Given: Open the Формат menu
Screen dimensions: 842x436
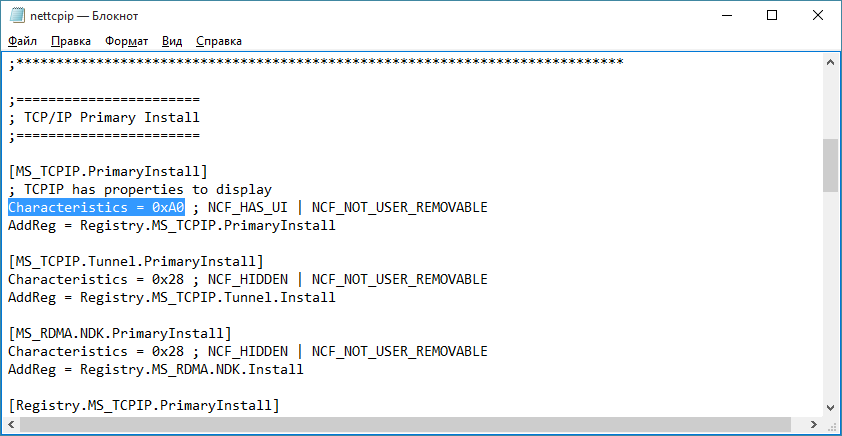Looking at the screenshot, I should [x=127, y=41].
